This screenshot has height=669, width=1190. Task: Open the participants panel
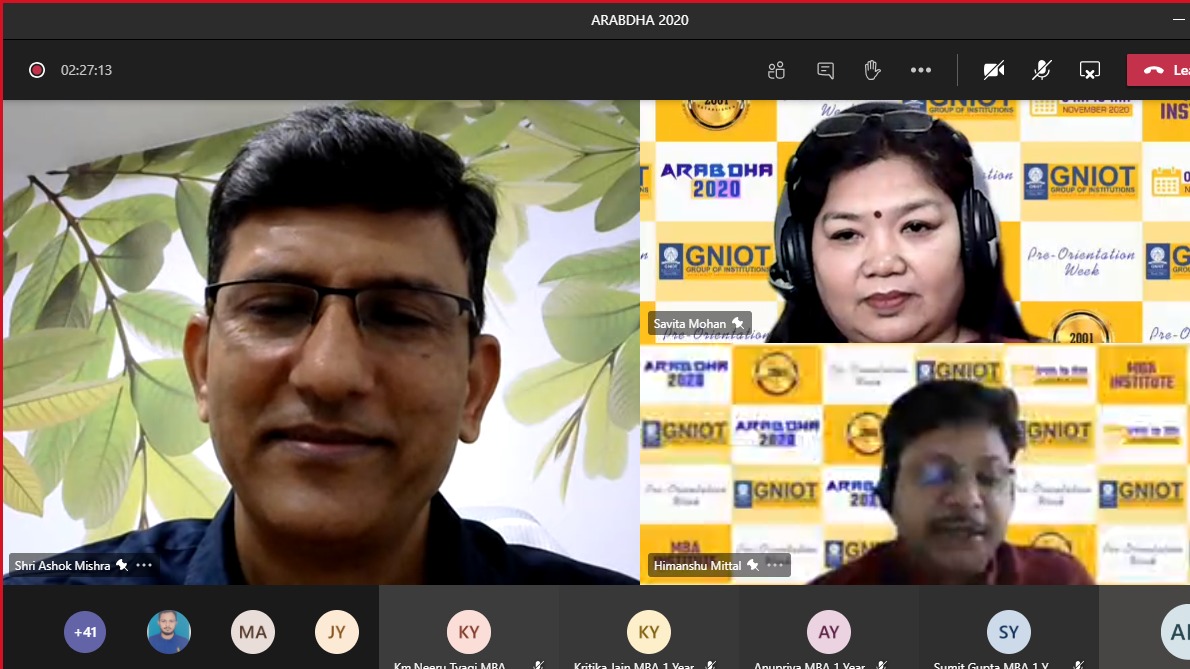coord(776,70)
